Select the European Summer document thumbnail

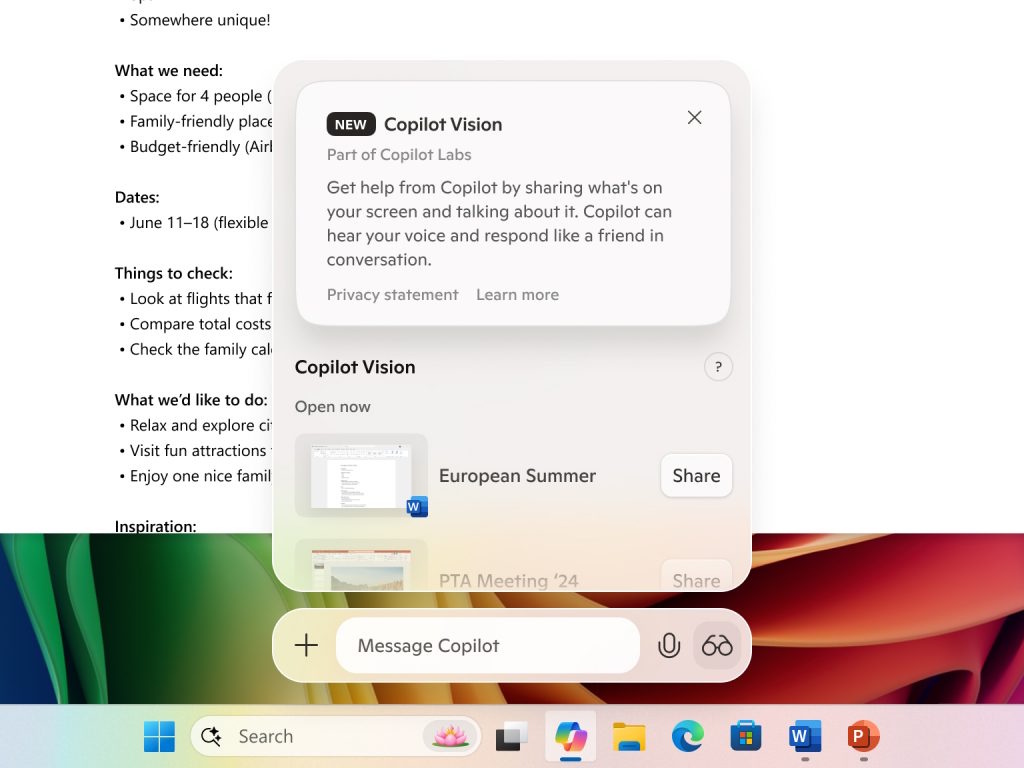tap(361, 473)
